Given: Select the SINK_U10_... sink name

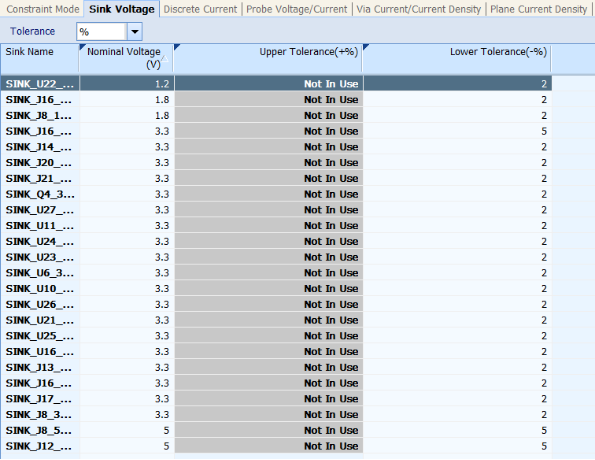Looking at the screenshot, I should tap(40, 288).
